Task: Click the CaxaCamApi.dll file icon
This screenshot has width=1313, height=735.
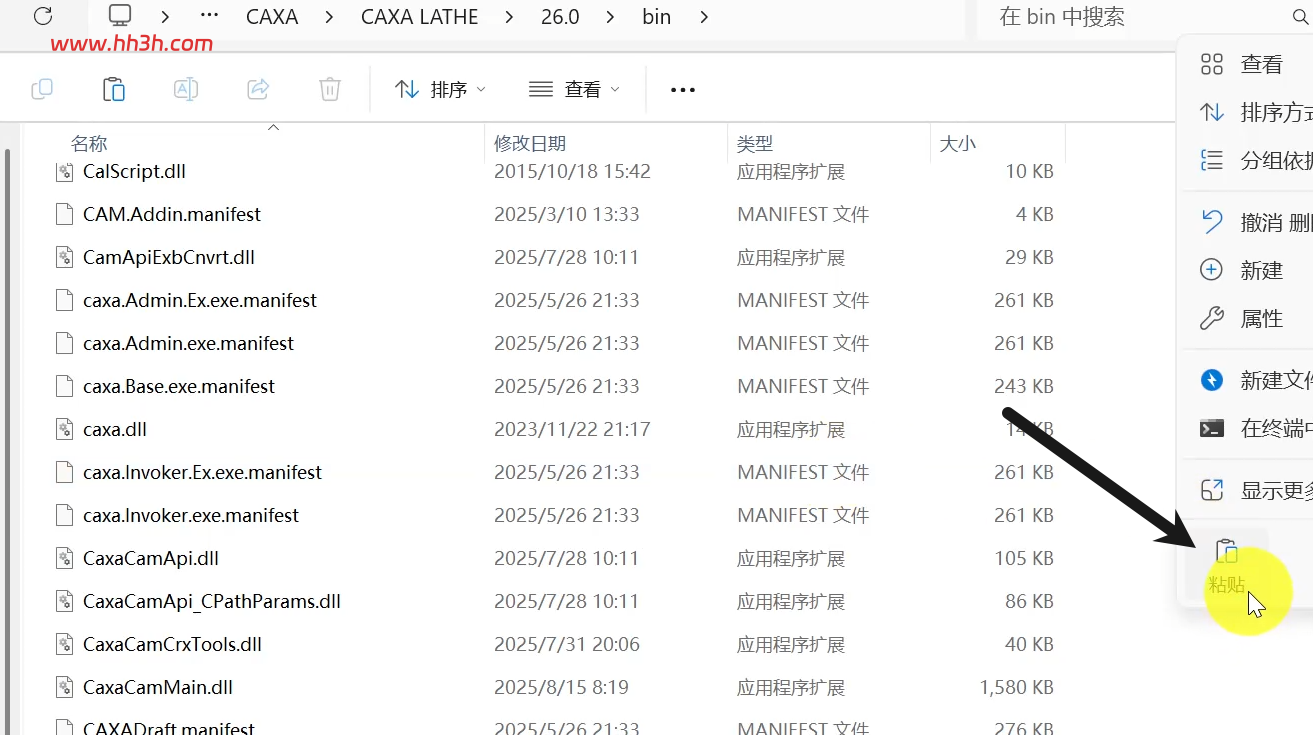Action: coord(65,558)
